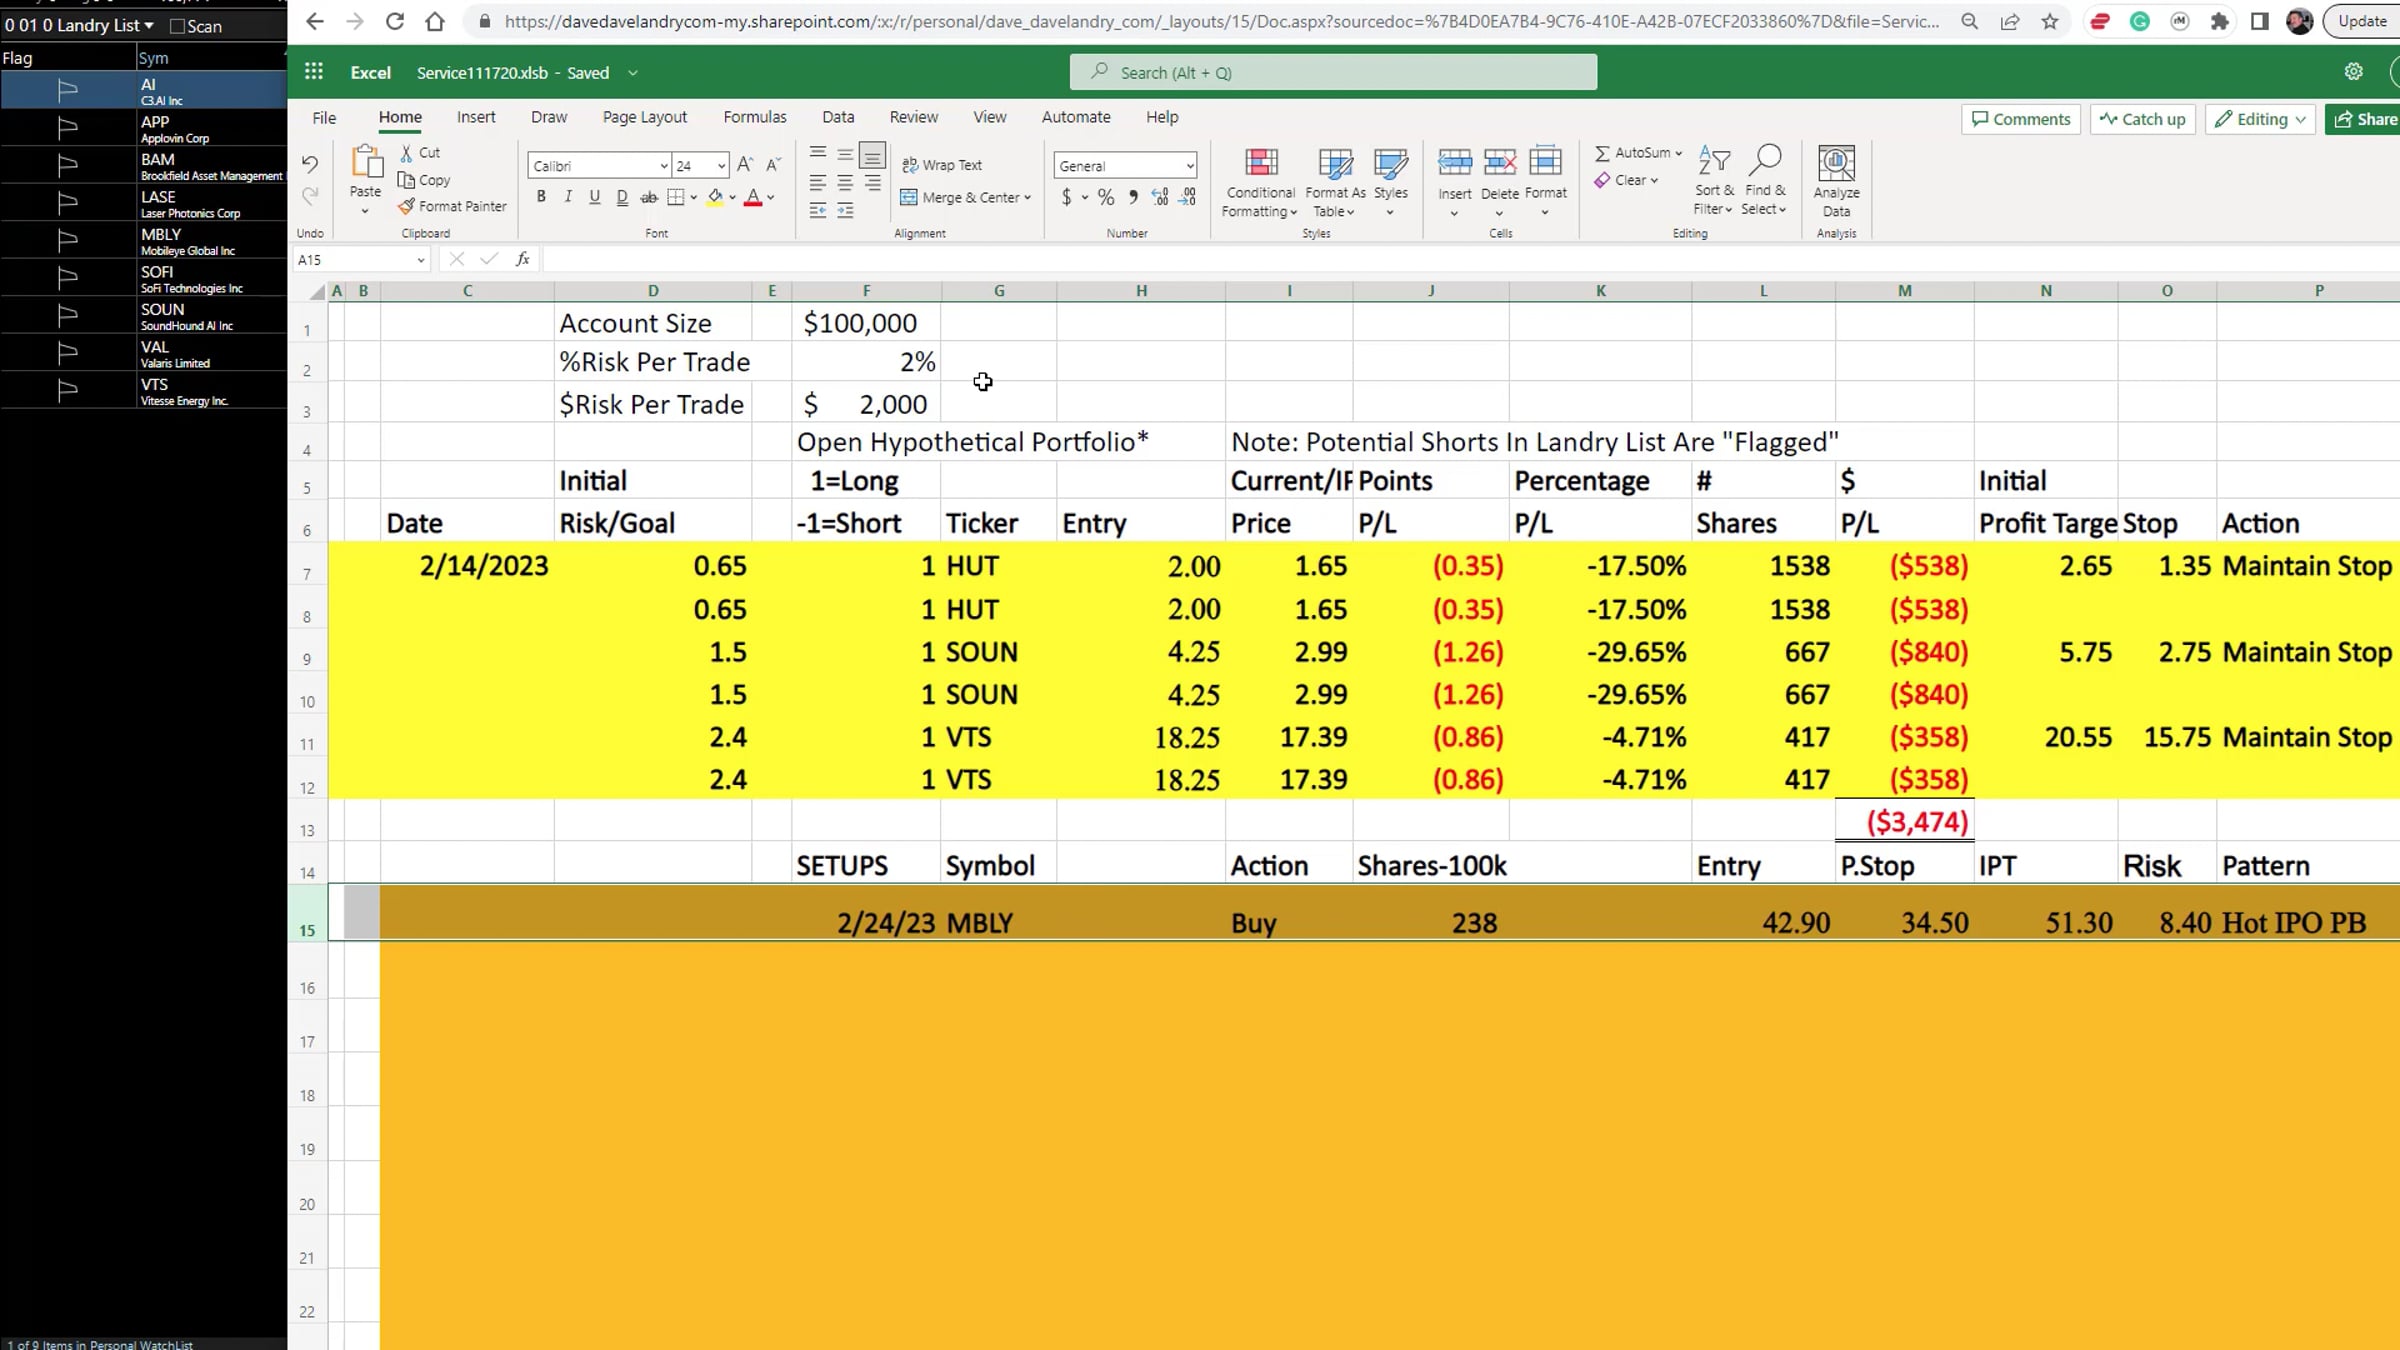Switch to the Formulas tab

755,117
